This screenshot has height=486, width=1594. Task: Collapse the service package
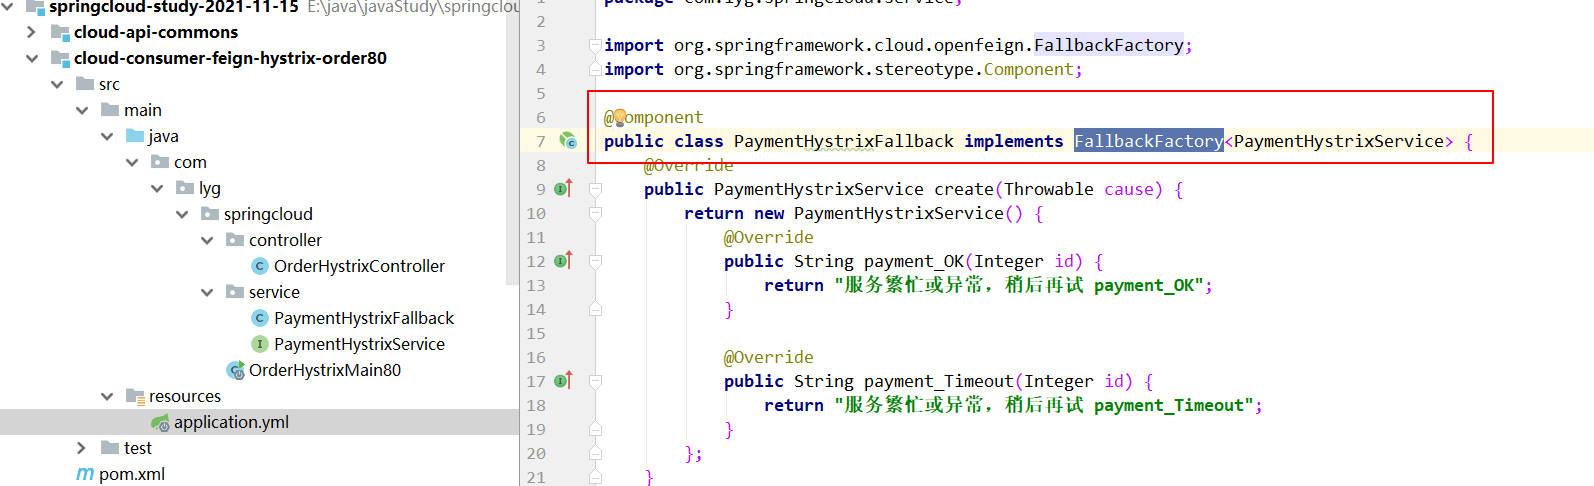pyautogui.click(x=207, y=292)
